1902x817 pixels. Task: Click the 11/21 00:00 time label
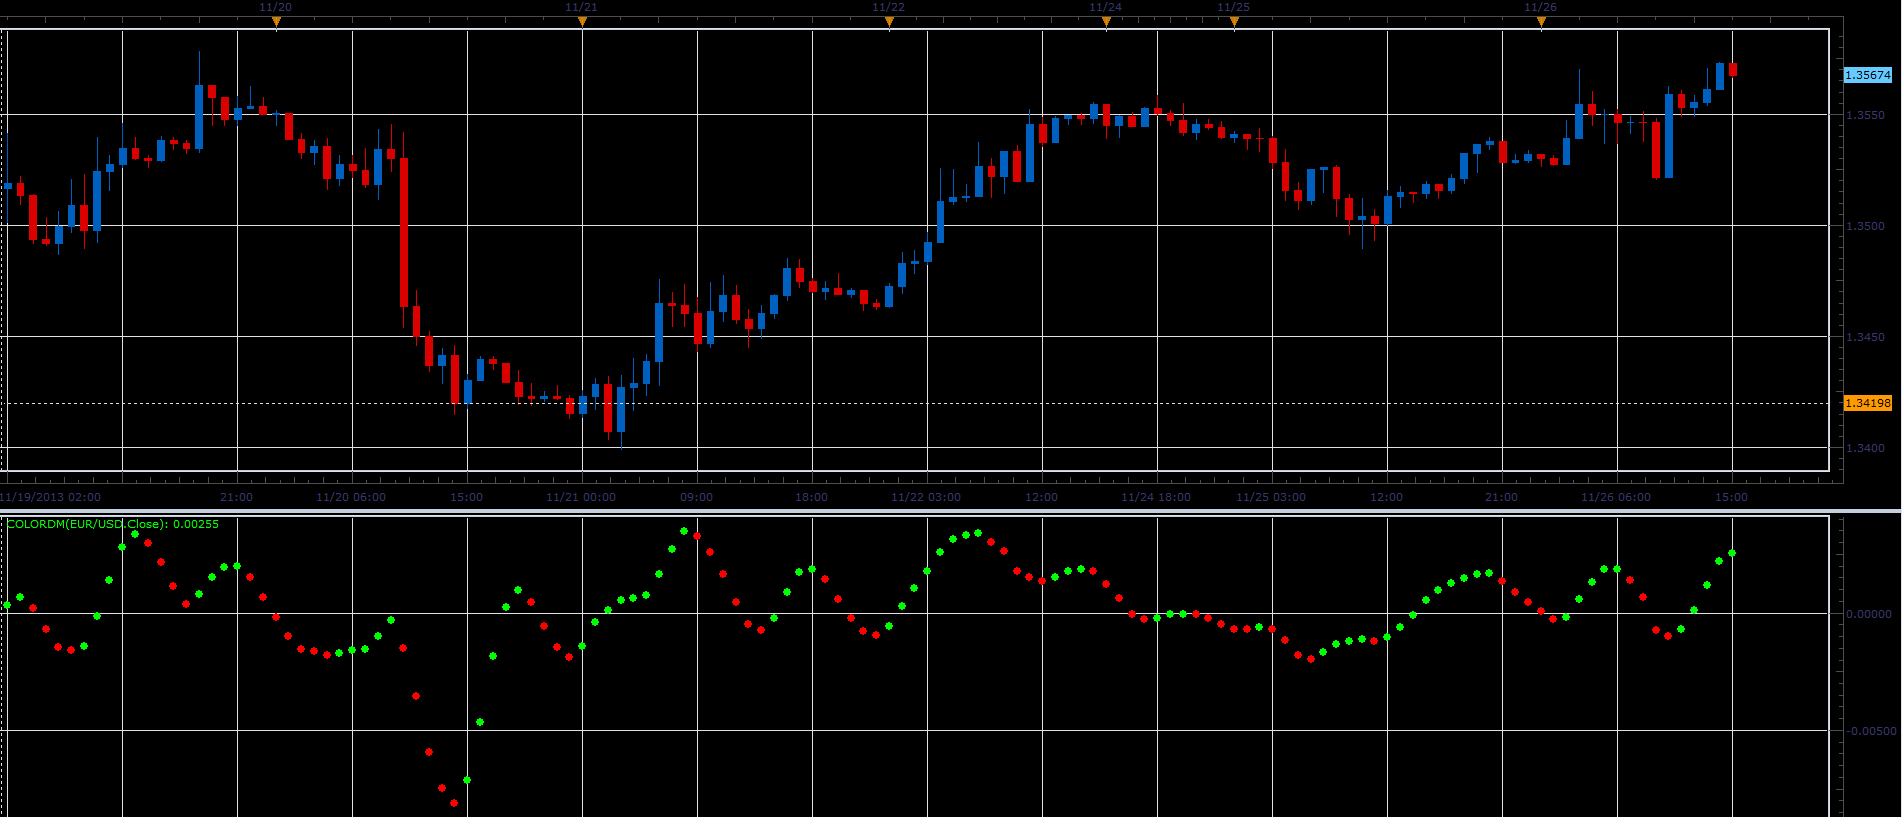tap(581, 497)
